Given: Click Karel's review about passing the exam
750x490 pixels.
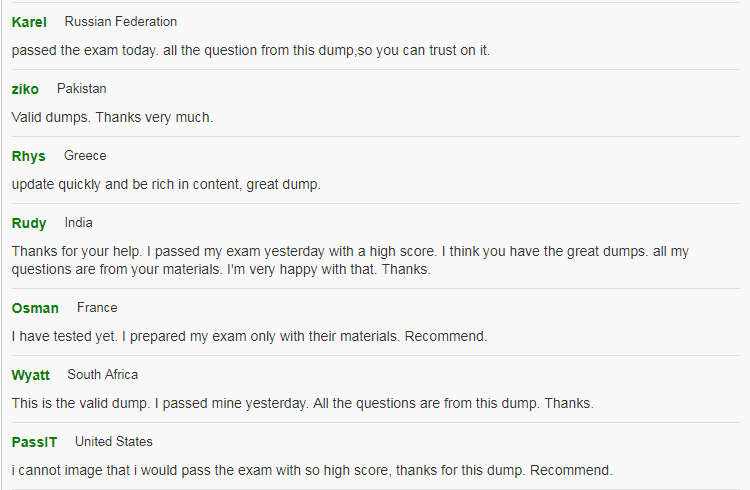Looking at the screenshot, I should pos(251,50).
